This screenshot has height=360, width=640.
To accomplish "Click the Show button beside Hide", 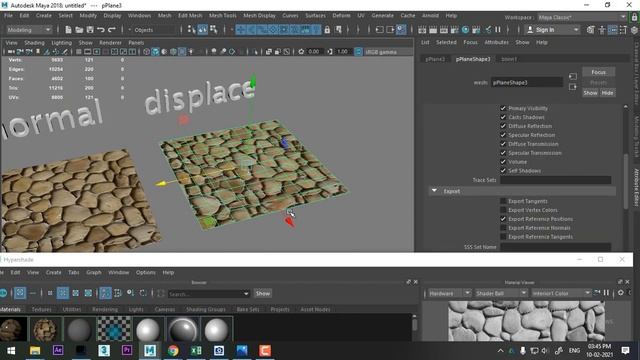I will (x=590, y=93).
